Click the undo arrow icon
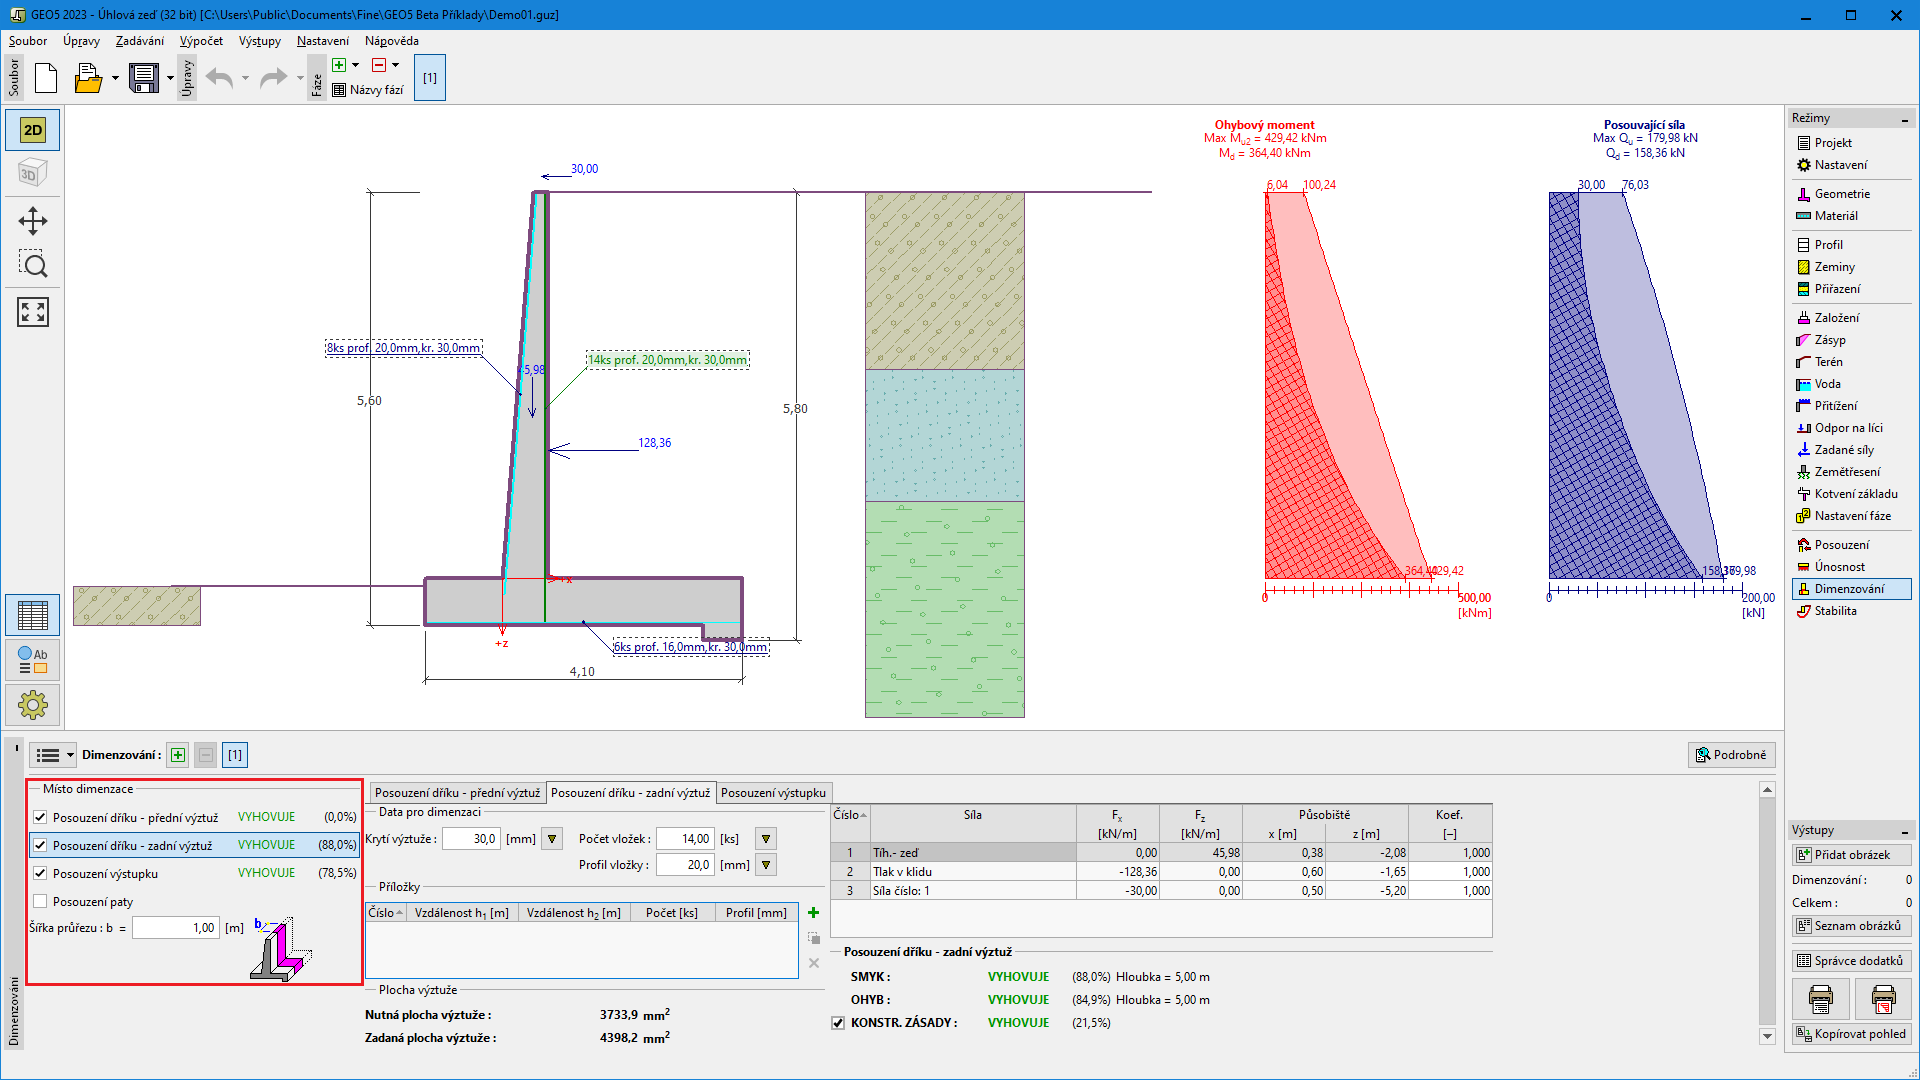This screenshot has width=1920, height=1080. point(220,78)
